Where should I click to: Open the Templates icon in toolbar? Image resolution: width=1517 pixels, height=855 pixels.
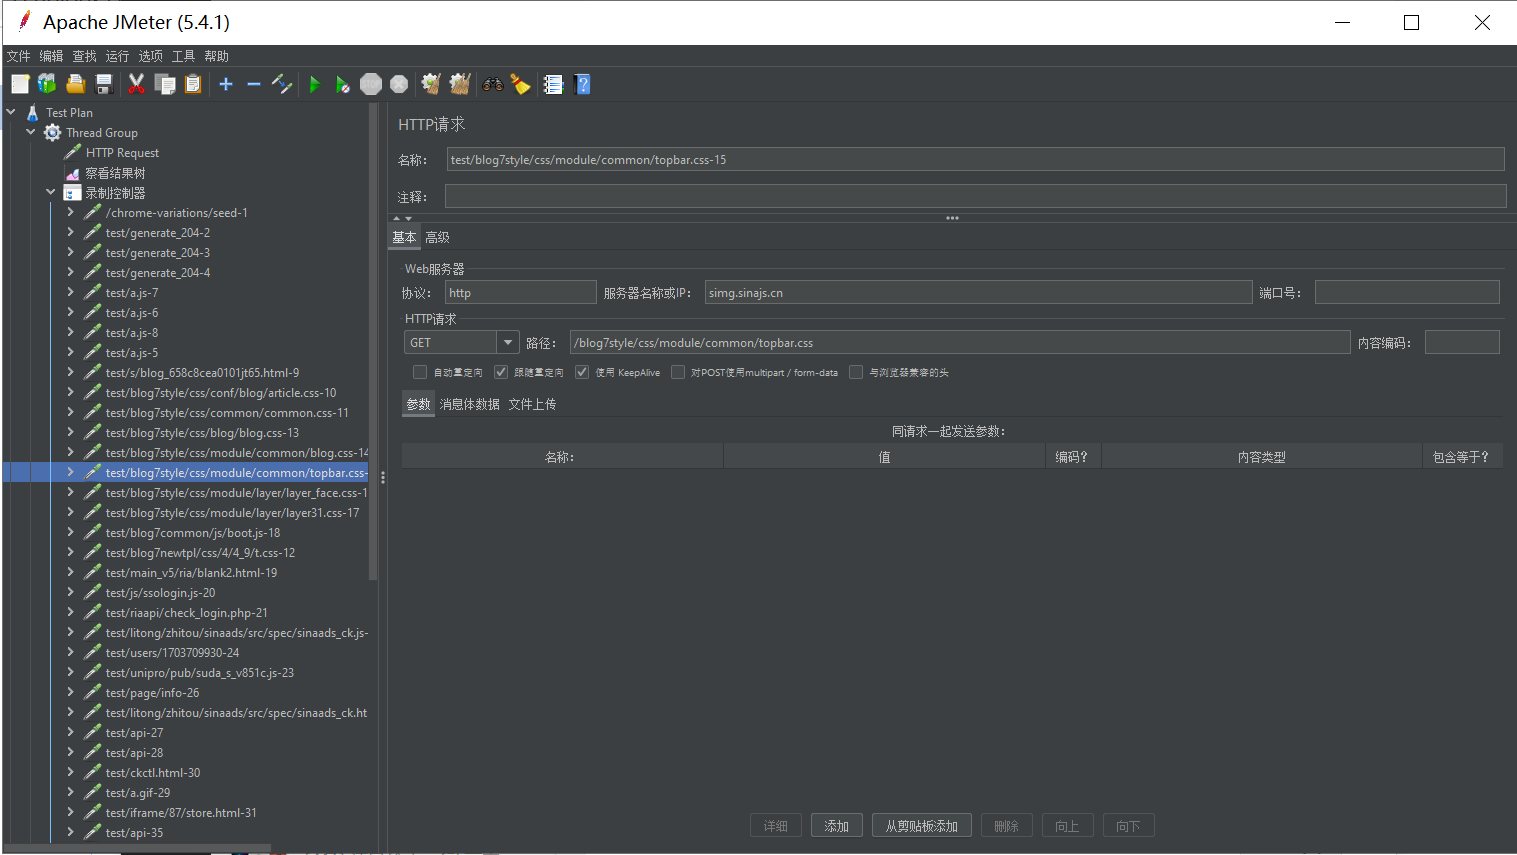click(x=47, y=84)
